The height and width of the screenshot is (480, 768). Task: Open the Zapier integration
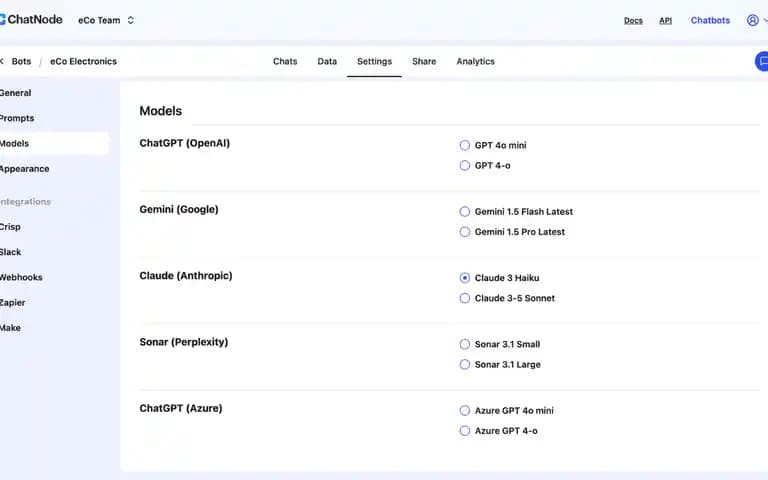[13, 303]
